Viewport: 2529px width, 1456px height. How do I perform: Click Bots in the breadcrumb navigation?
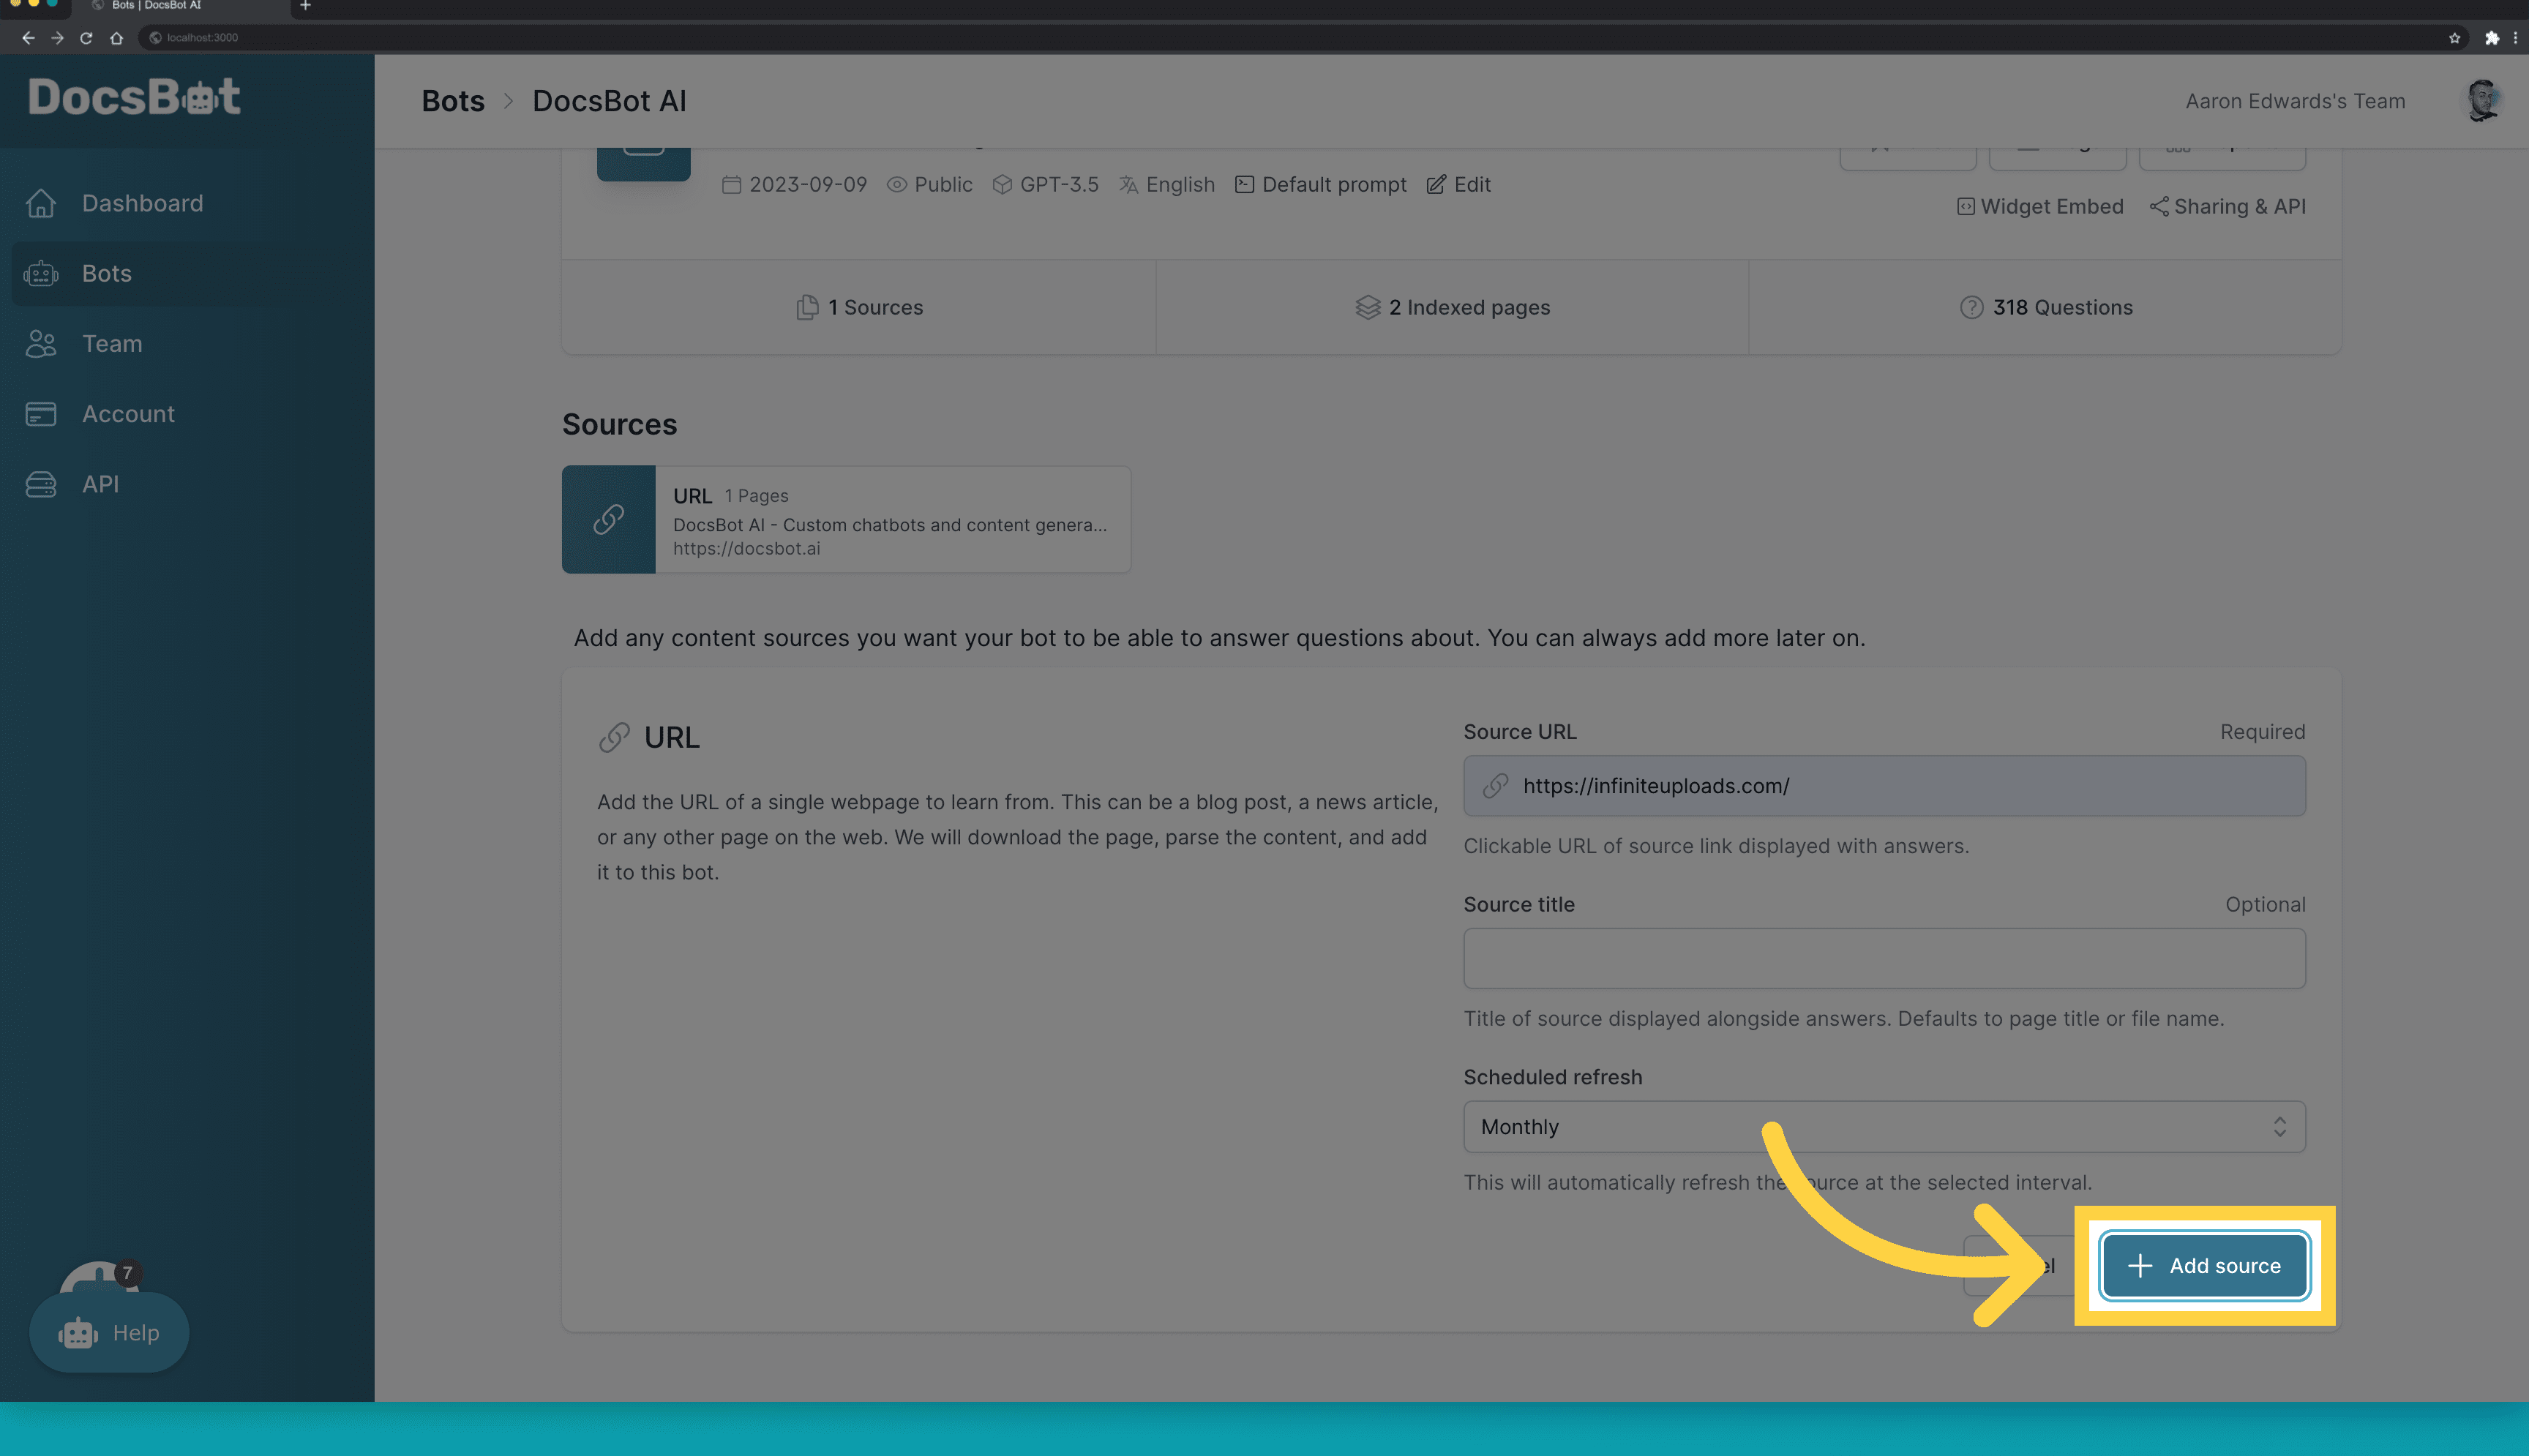[452, 100]
